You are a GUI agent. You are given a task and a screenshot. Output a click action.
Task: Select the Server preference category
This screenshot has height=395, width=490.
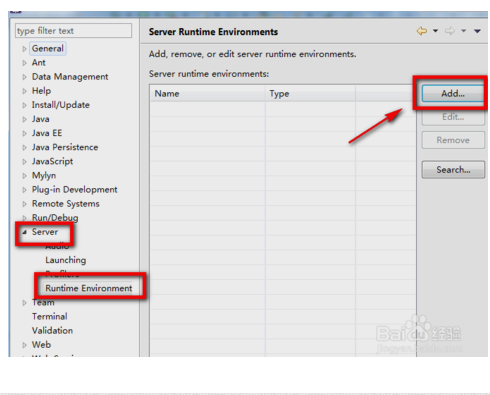[x=45, y=232]
